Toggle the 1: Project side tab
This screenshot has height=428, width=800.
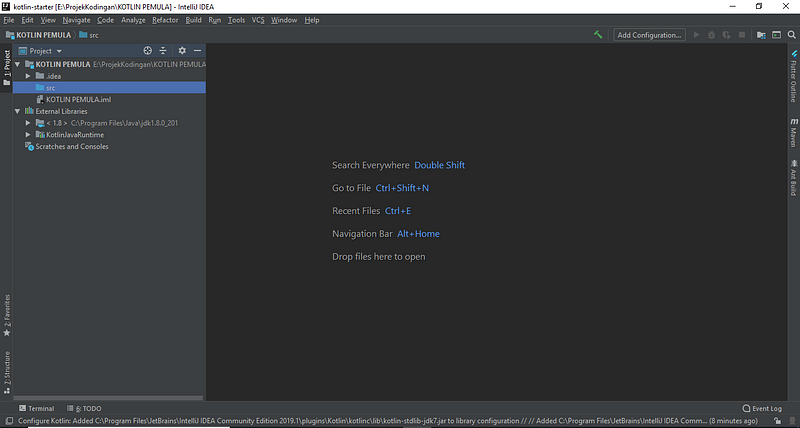pos(7,68)
